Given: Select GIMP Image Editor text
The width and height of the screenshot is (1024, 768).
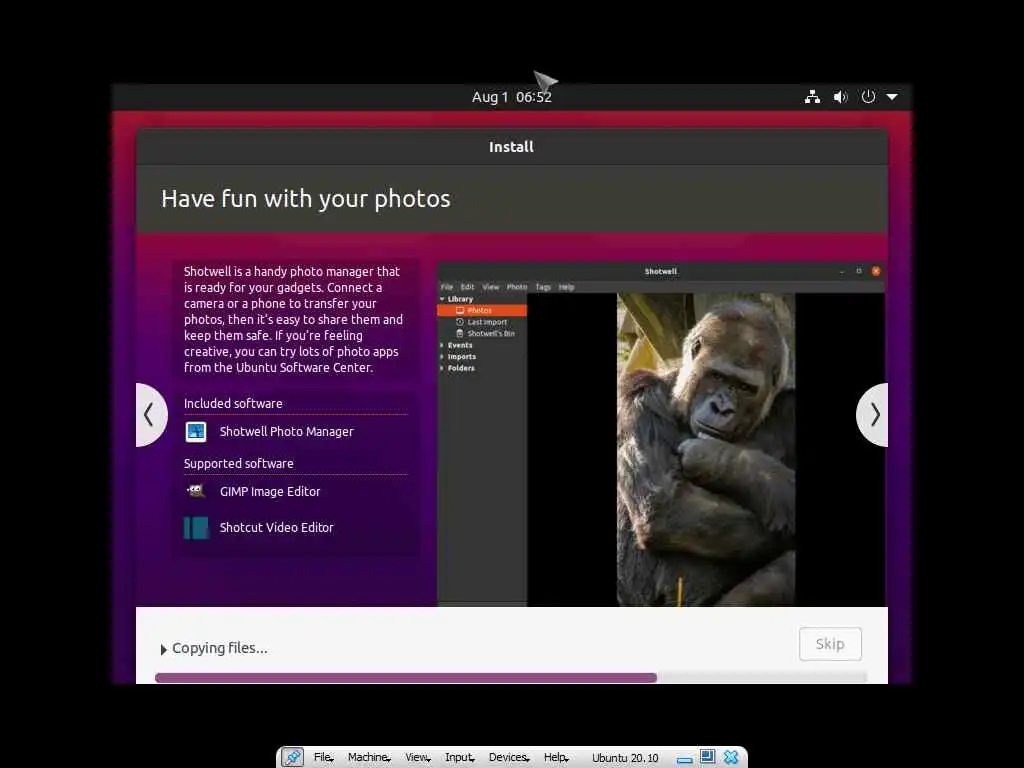Looking at the screenshot, I should pos(270,492).
